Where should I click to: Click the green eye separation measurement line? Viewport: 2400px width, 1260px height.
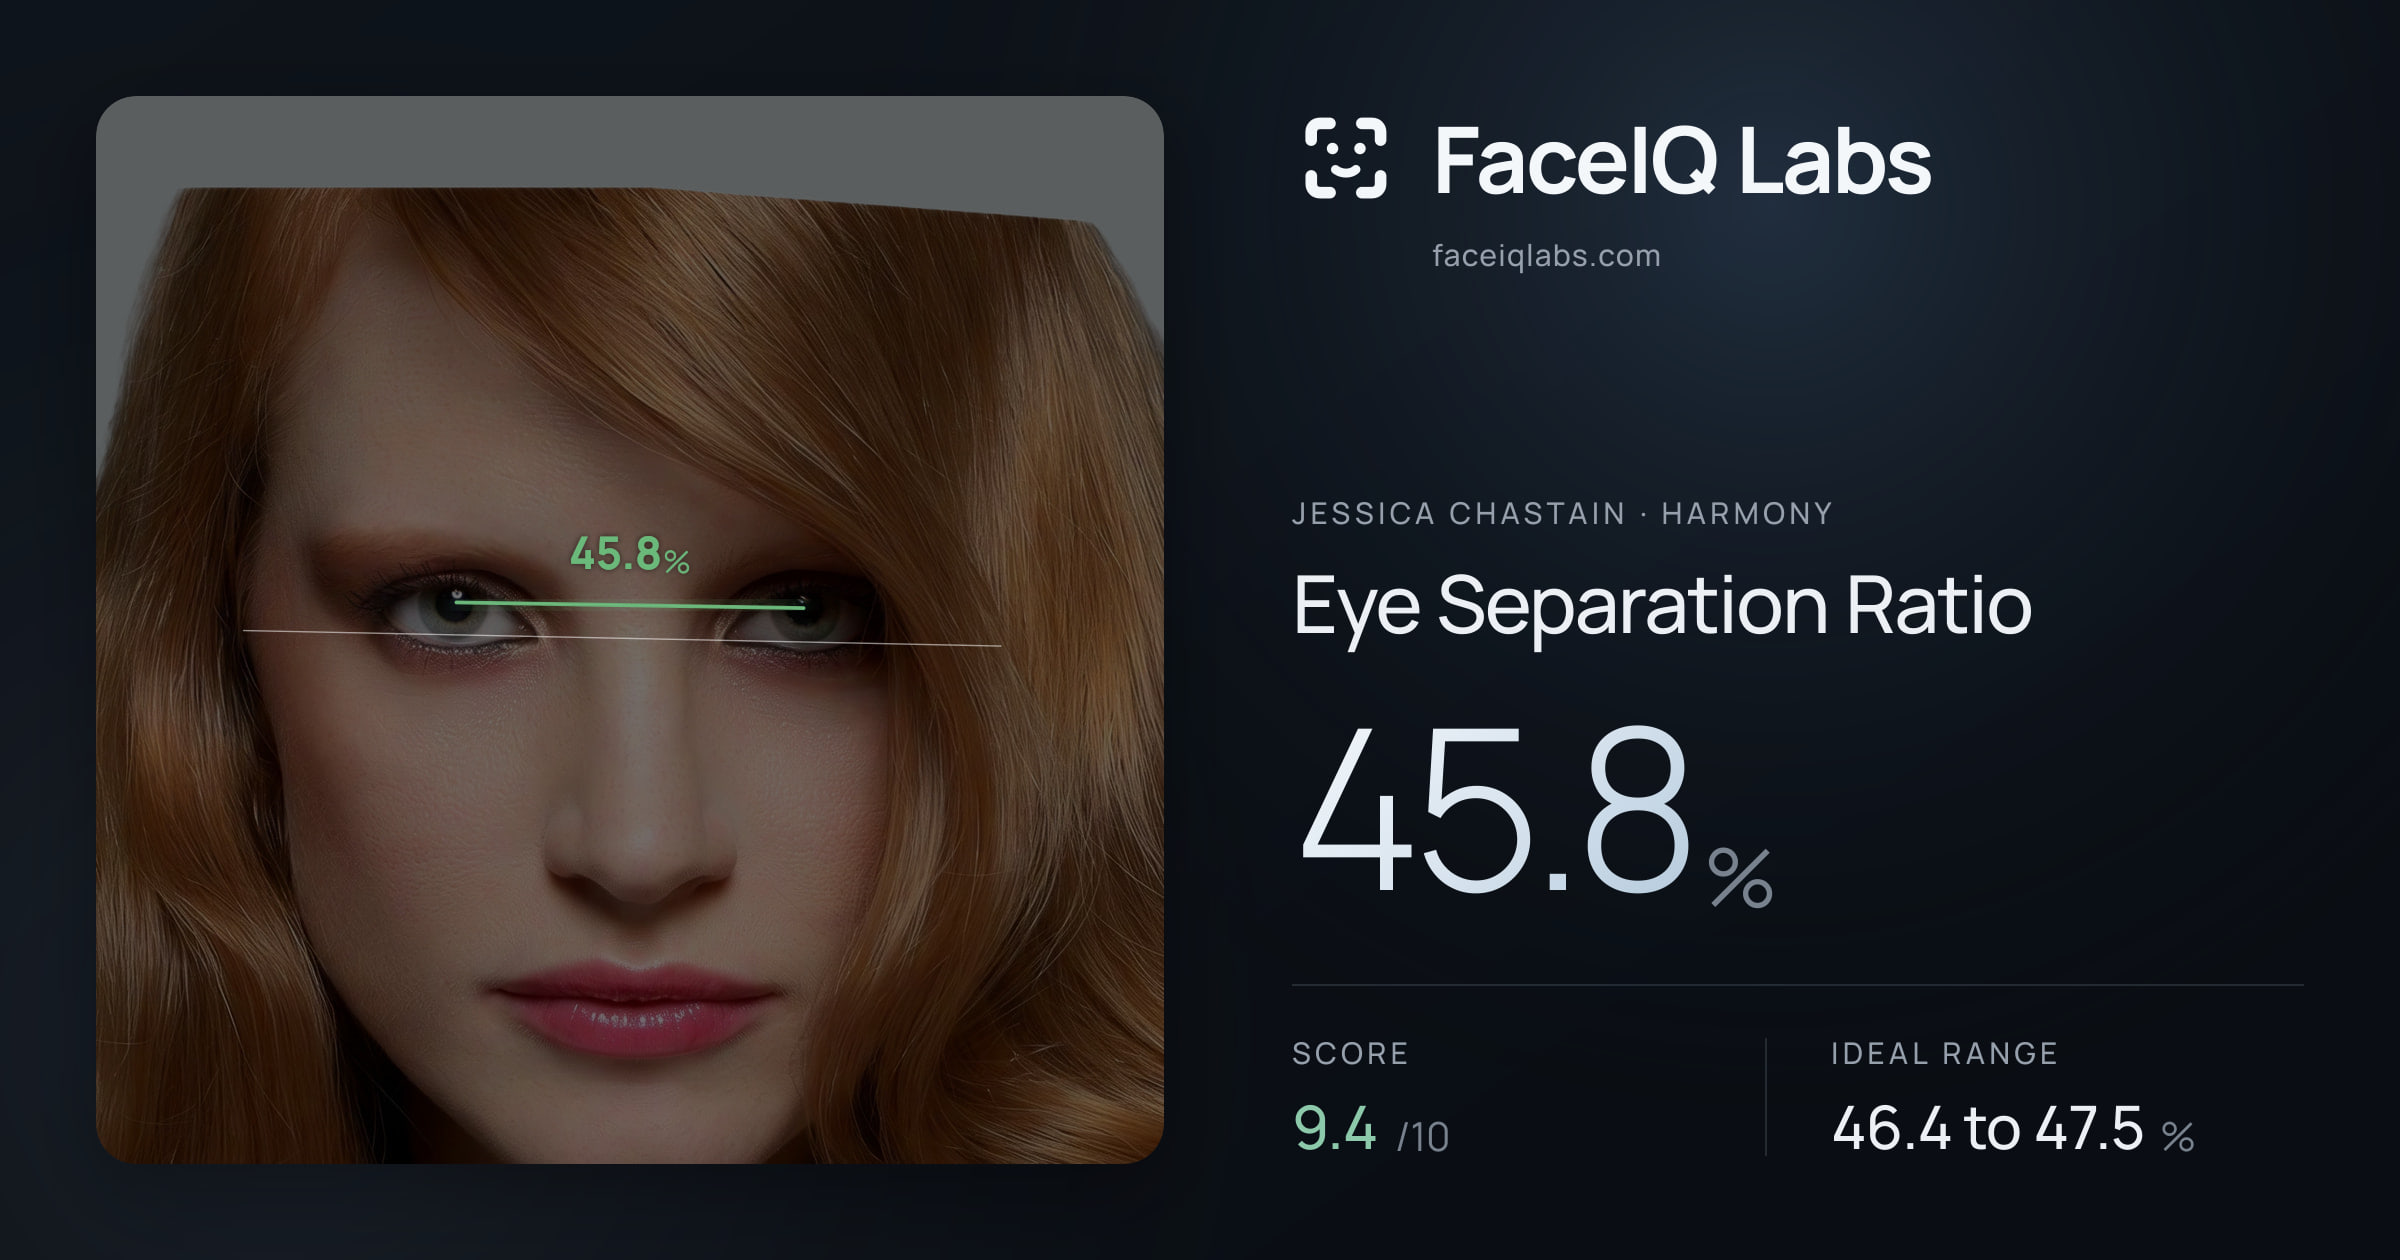[630, 604]
